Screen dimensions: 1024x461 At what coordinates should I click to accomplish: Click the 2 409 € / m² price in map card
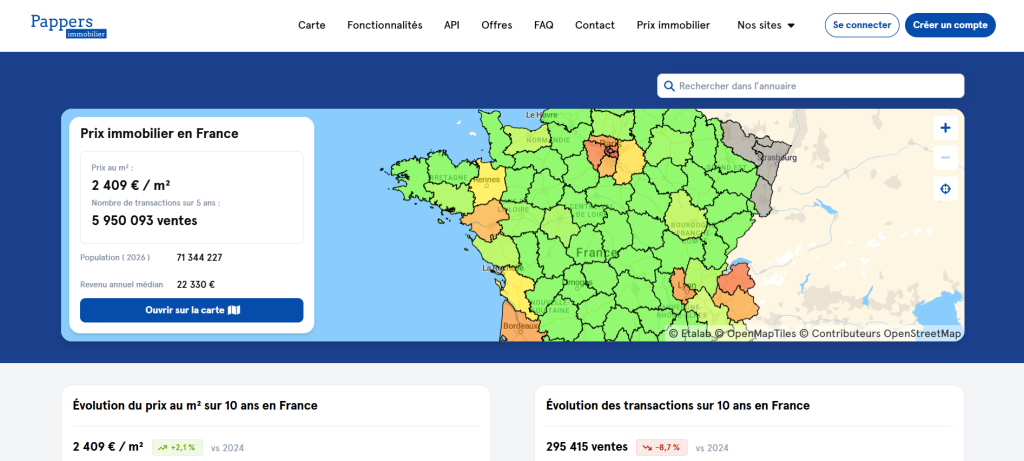click(131, 185)
